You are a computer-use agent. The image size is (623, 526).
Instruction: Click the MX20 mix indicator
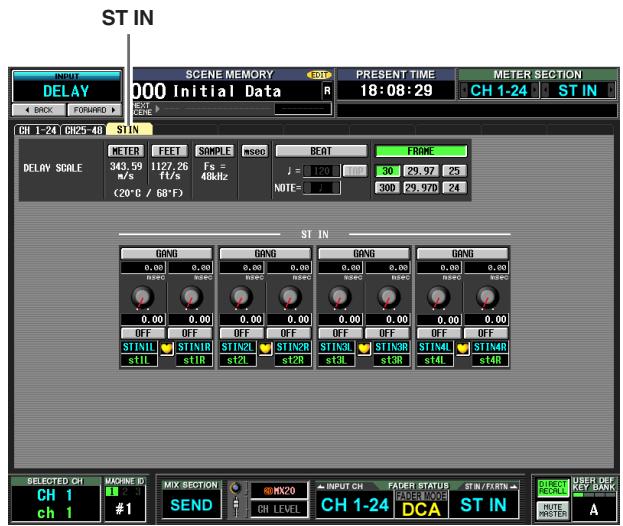pyautogui.click(x=279, y=491)
